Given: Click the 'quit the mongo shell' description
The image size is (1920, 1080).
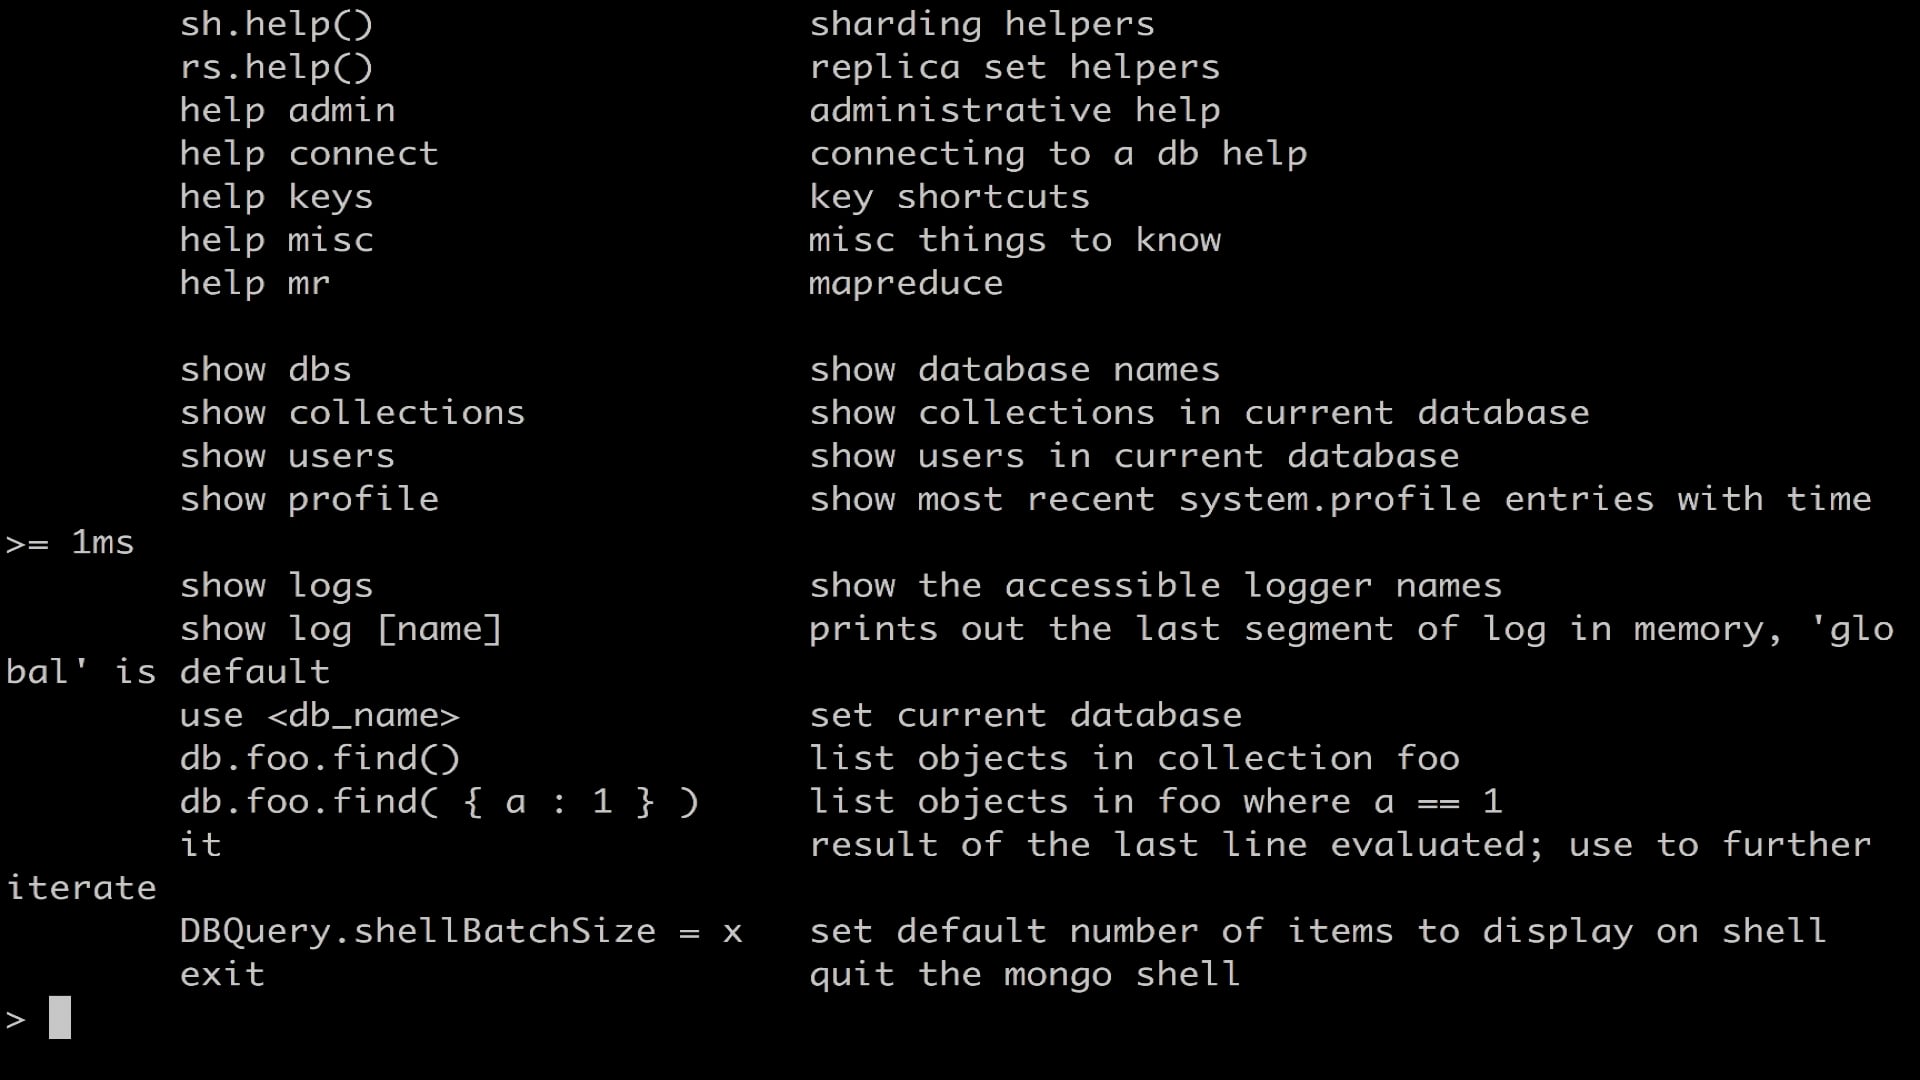Looking at the screenshot, I should 1025,974.
